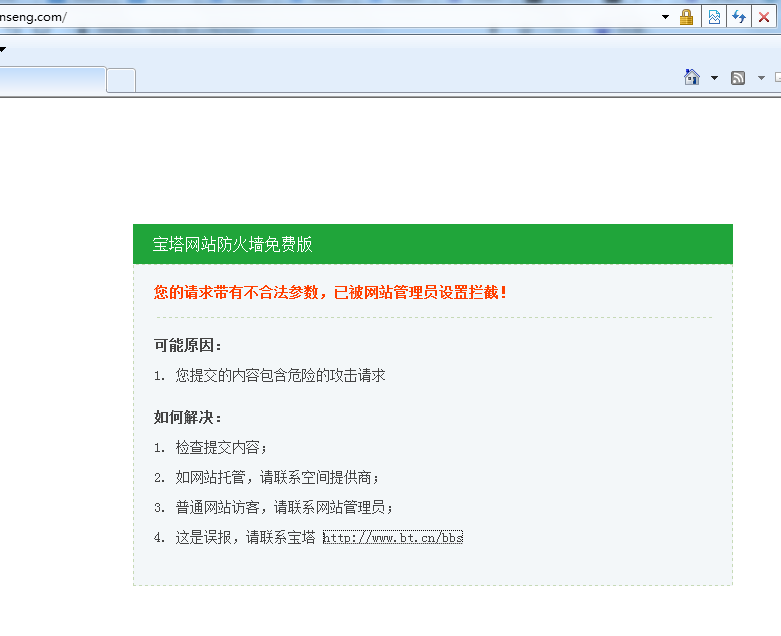Click the heading 可能原因
This screenshot has width=781, height=636.
[187, 345]
